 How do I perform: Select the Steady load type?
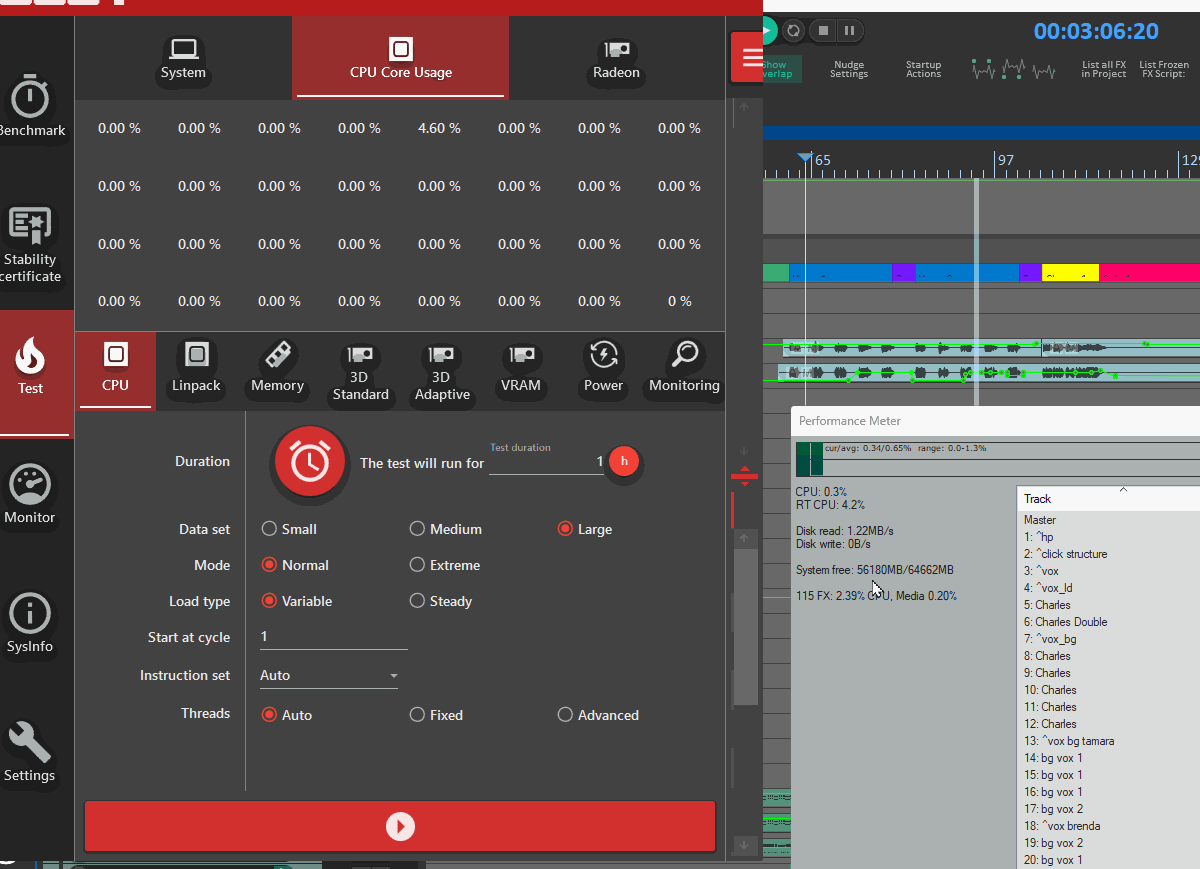(x=441, y=601)
